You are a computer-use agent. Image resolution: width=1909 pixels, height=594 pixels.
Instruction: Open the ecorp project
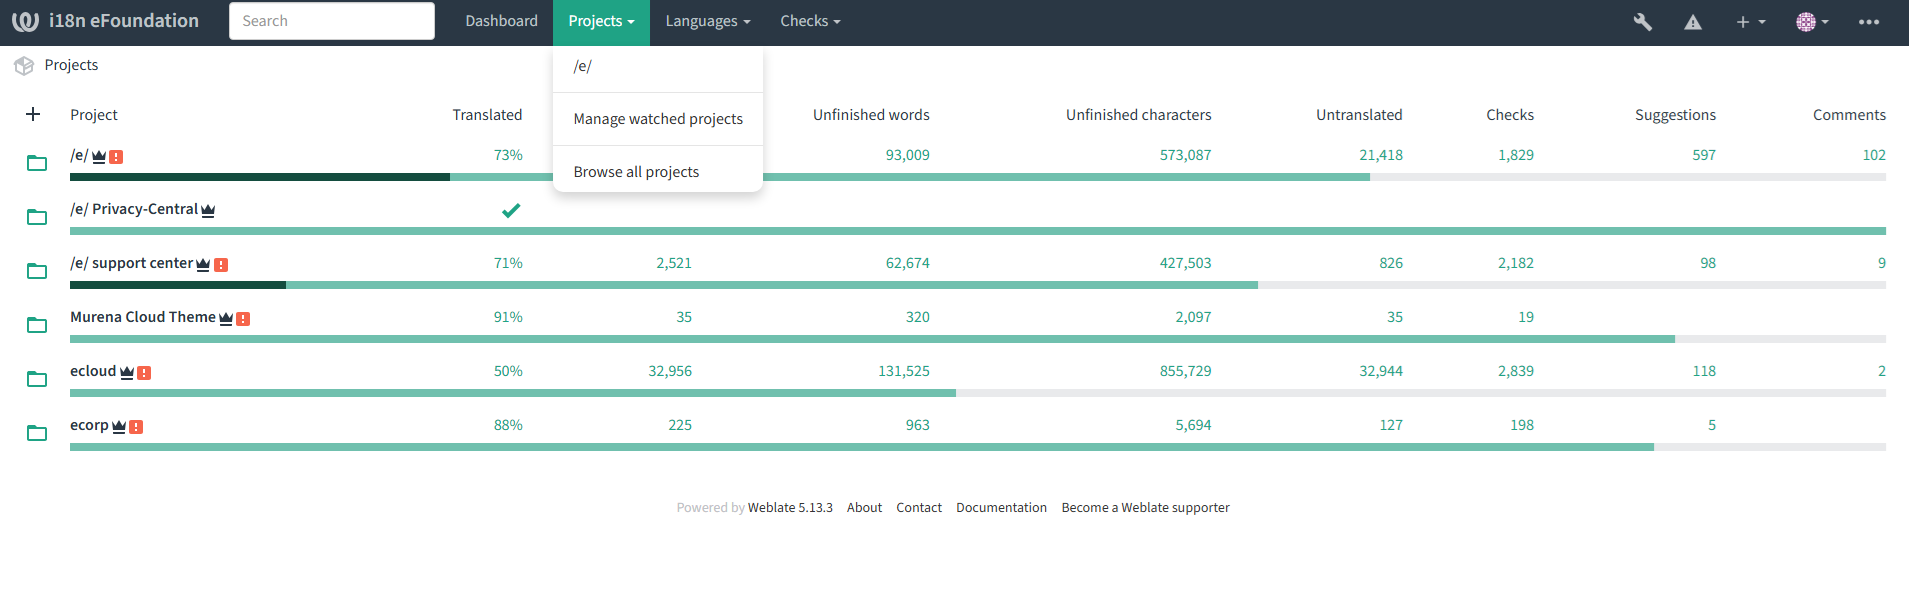(89, 425)
